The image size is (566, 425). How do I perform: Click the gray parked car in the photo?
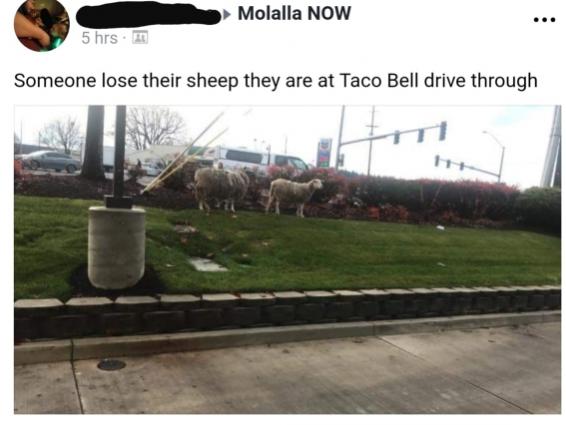tap(49, 161)
